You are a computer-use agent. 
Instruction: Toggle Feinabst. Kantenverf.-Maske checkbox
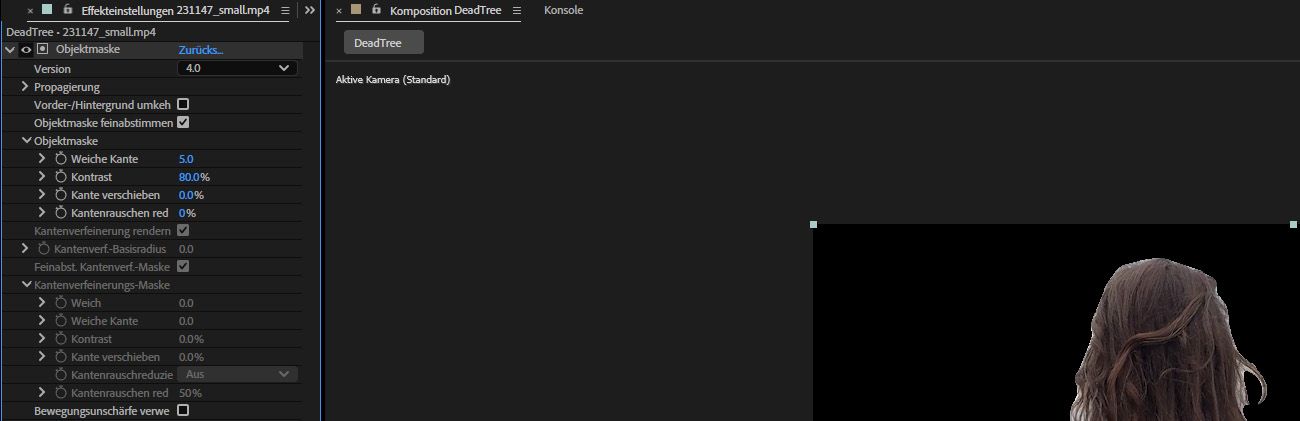(x=183, y=267)
